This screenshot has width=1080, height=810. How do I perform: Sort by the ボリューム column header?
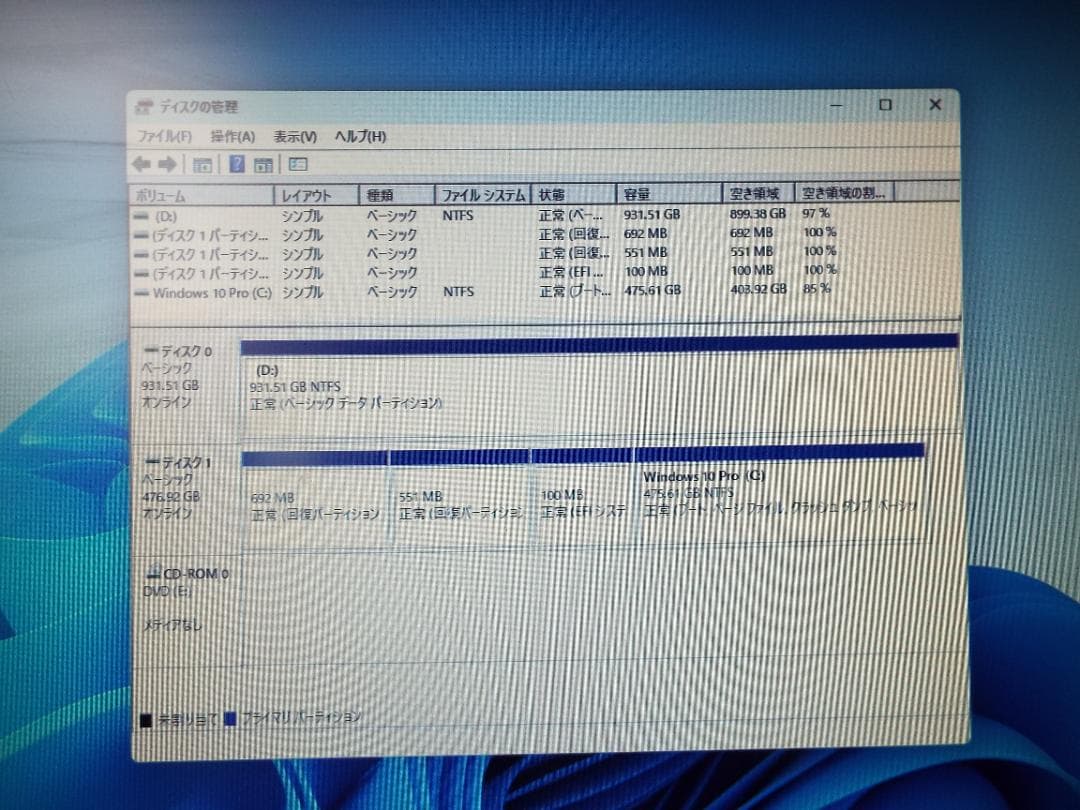point(200,194)
